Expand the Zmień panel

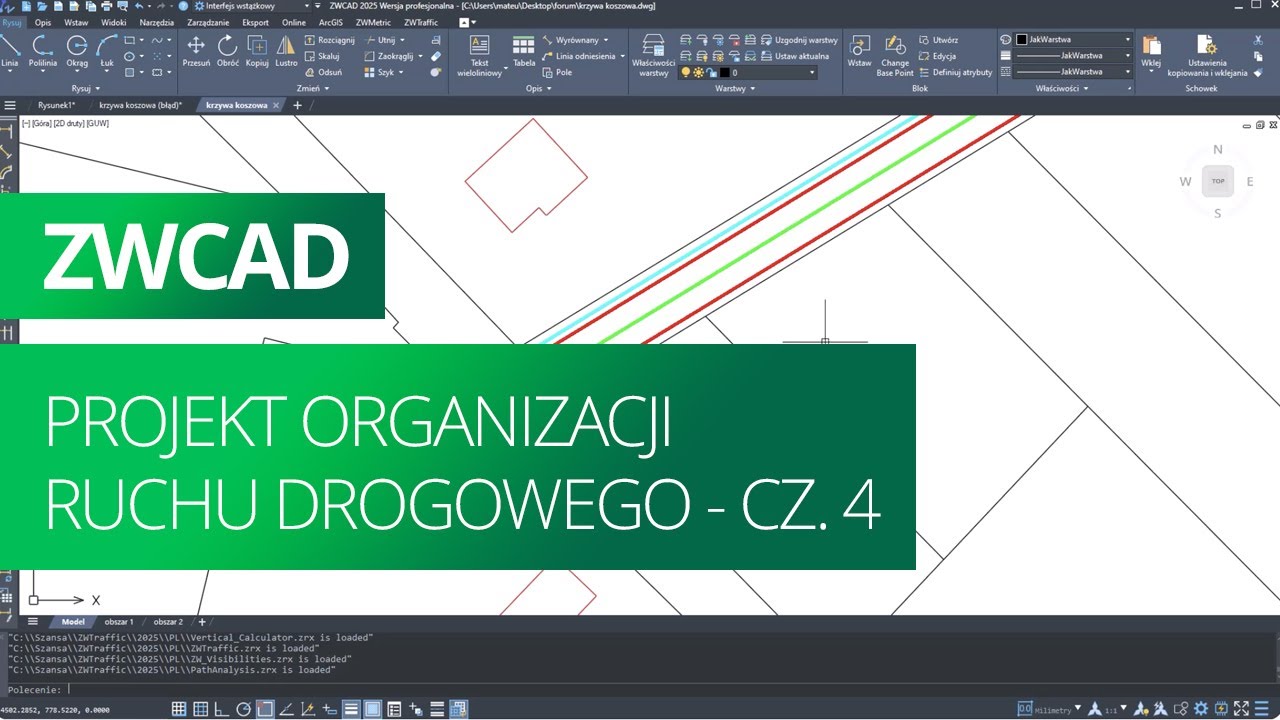[313, 88]
